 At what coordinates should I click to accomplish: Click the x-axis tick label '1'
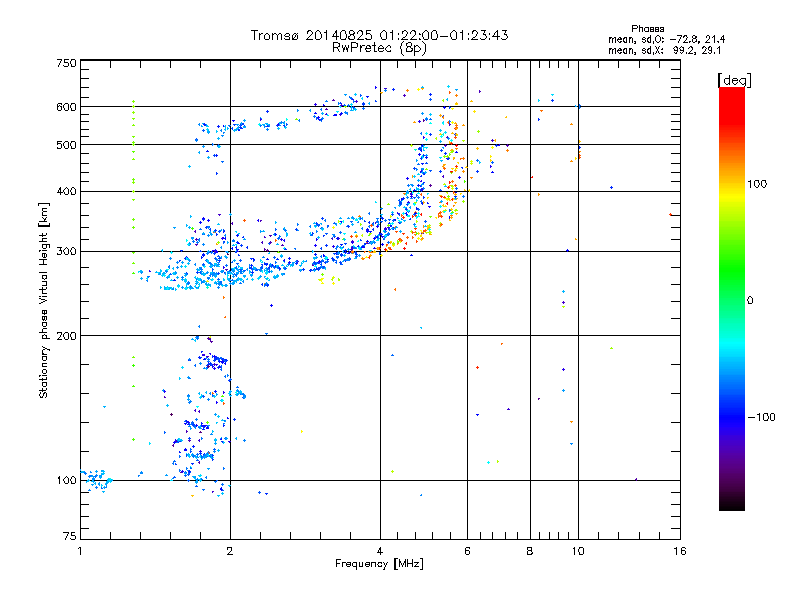click(80, 551)
